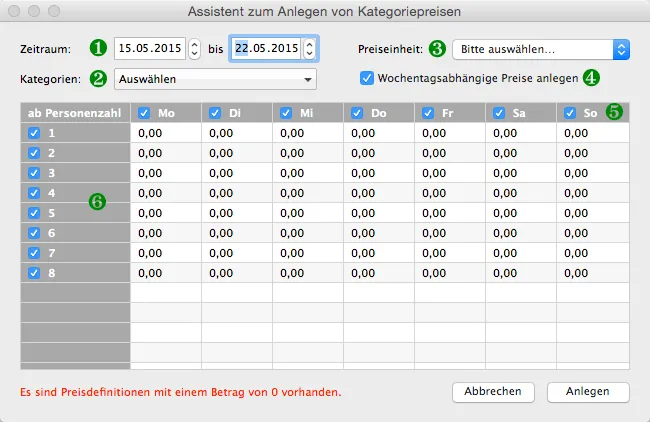Select So price cell for 7 persons

(x=593, y=253)
